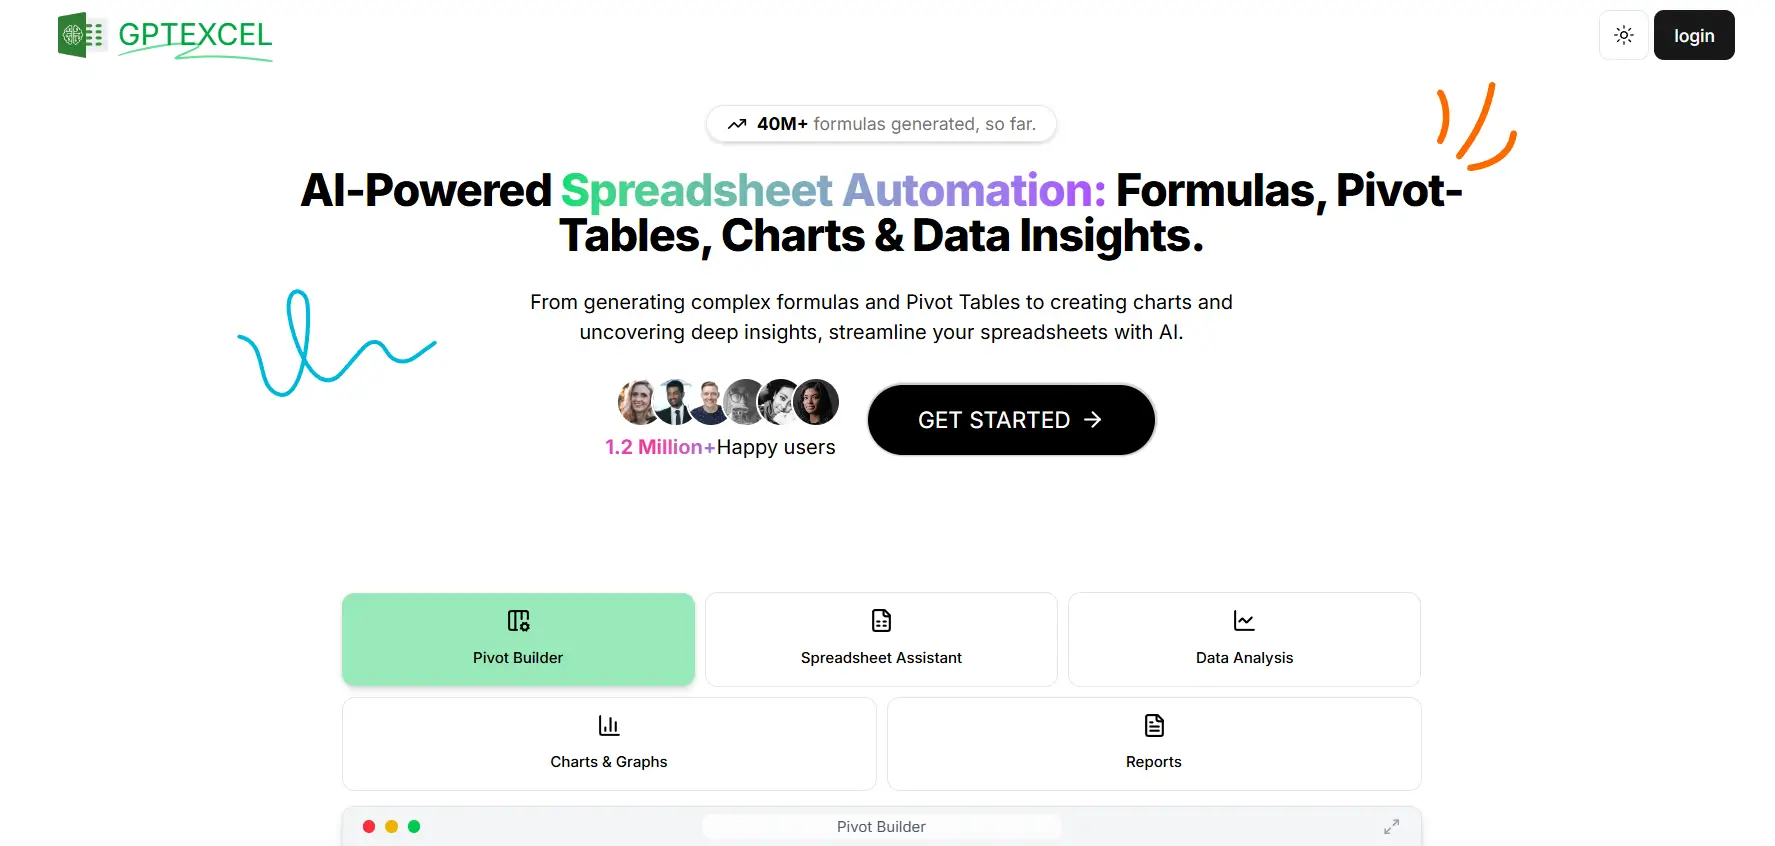
Task: Click the login button
Action: [x=1694, y=35]
